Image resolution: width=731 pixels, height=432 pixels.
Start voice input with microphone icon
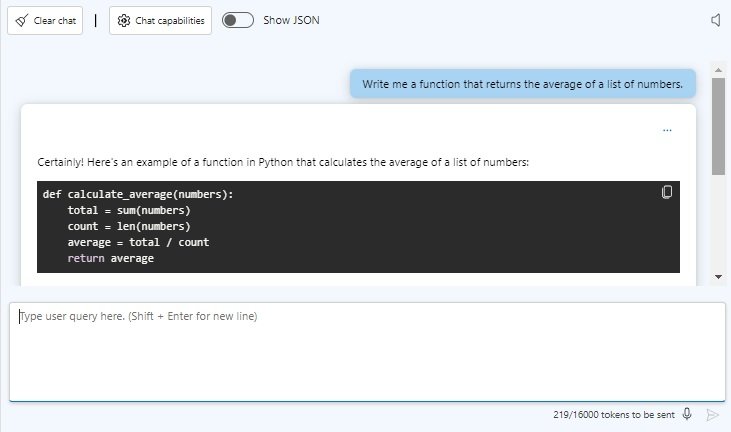coord(687,414)
